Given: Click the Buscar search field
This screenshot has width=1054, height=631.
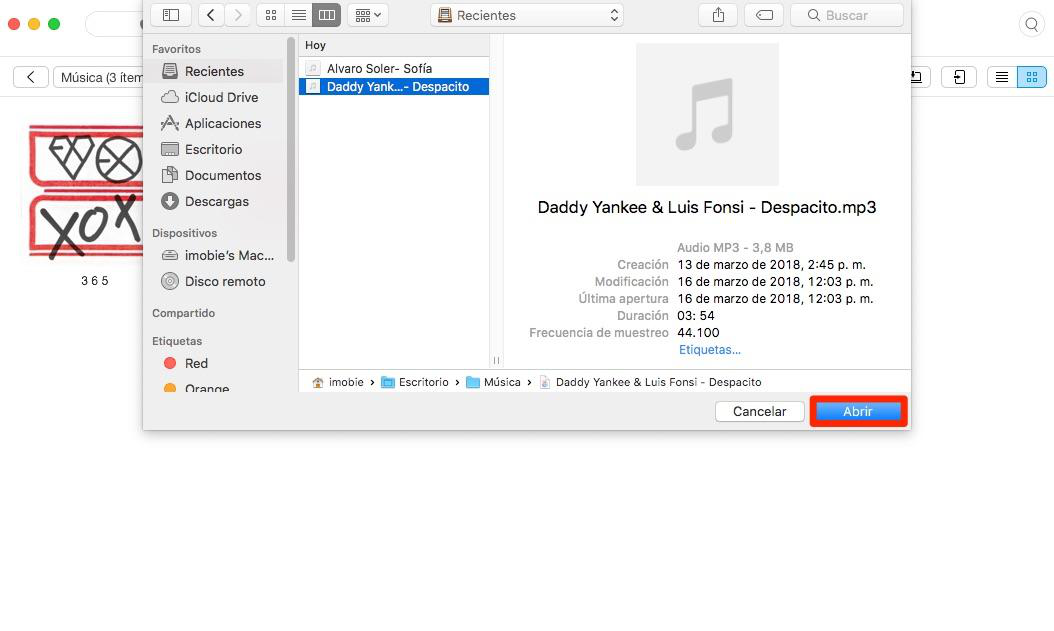Looking at the screenshot, I should coord(846,15).
